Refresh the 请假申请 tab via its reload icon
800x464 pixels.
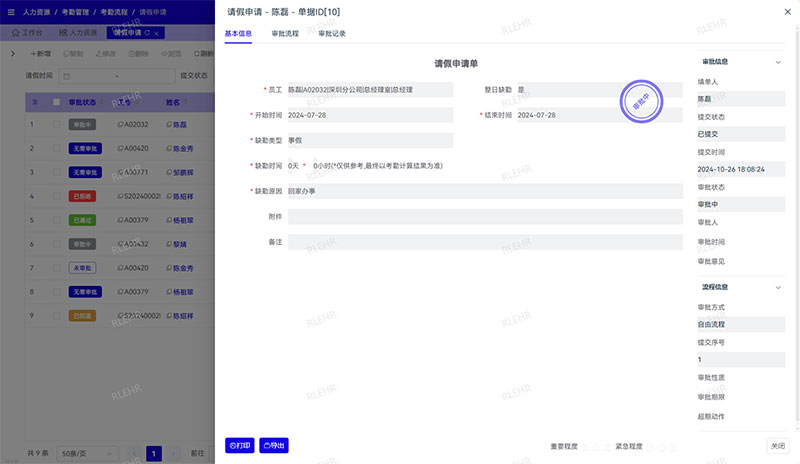[147, 33]
